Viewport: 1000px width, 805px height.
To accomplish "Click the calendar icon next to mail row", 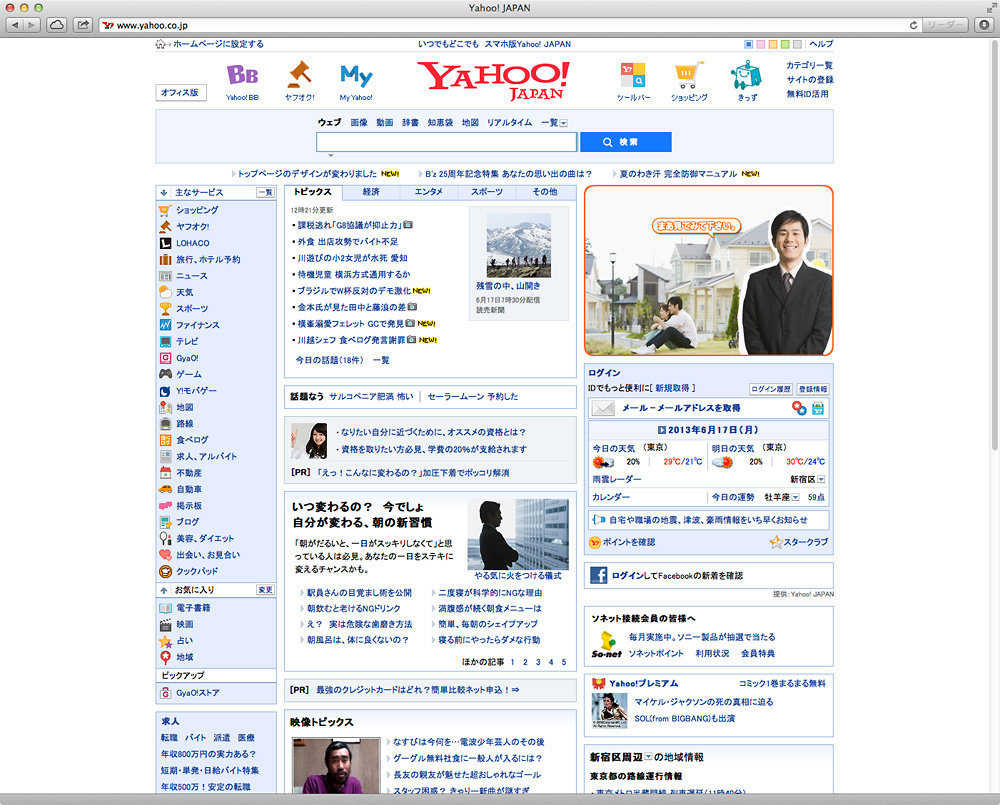I will click(x=818, y=408).
